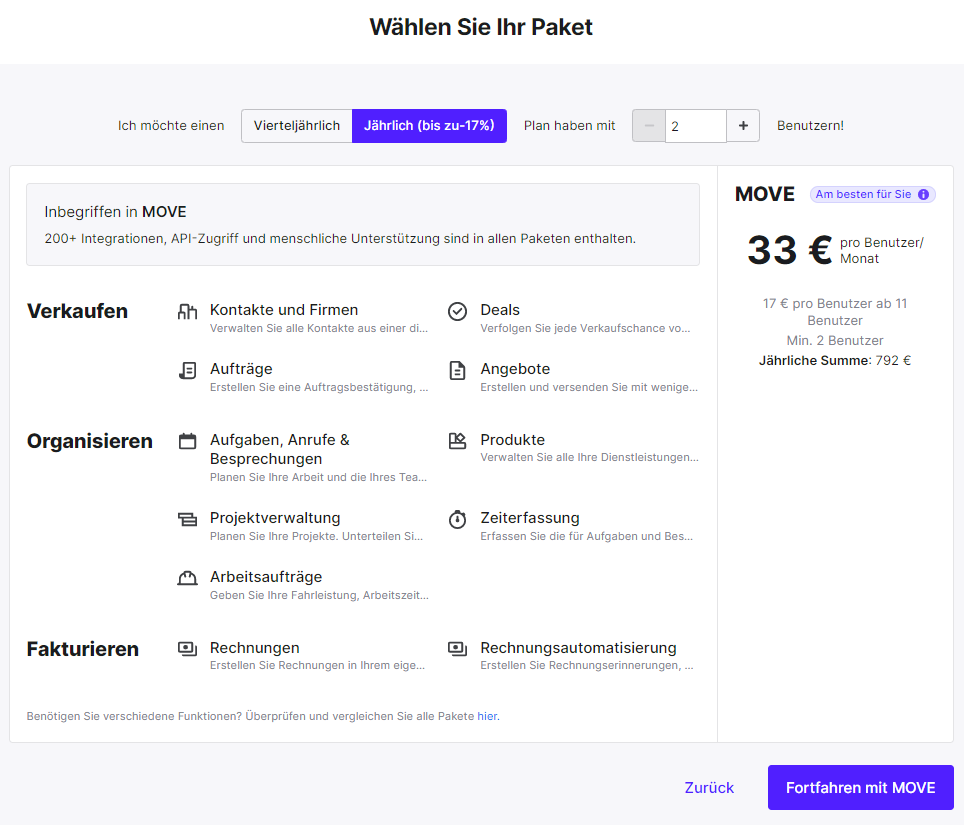Viewport: 964px width, 825px height.
Task: Click description 'Verfolgen Sie jede Verkaufschance vo...'
Action: coord(585,328)
